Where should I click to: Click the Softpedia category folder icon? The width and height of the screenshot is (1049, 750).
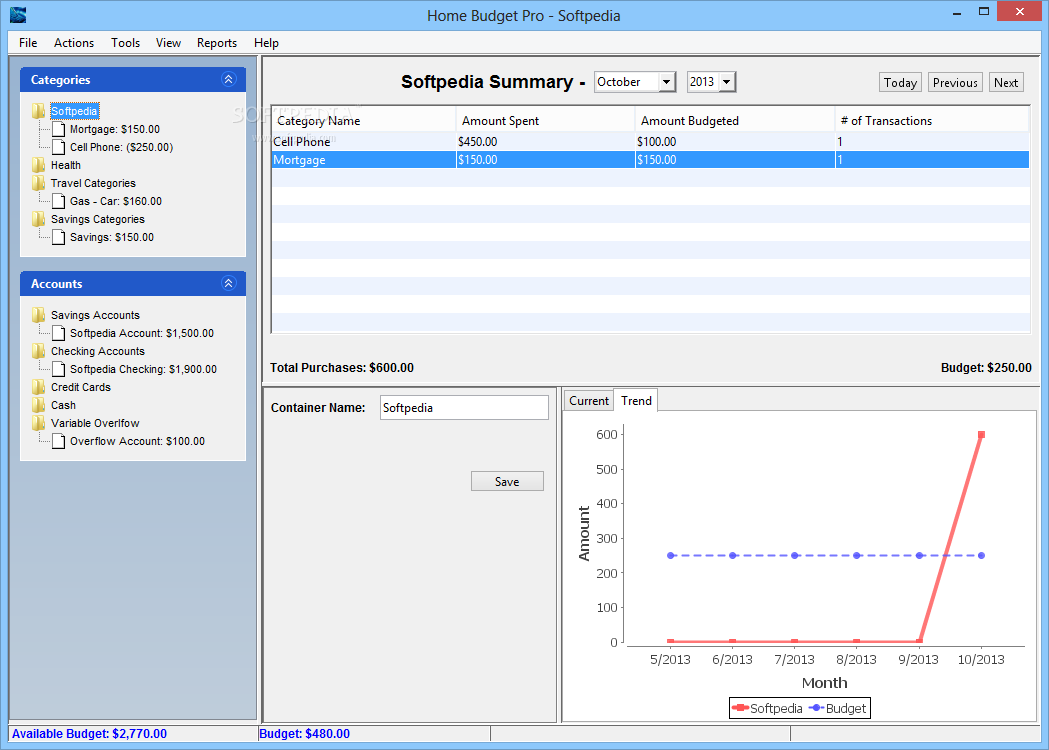(x=39, y=111)
